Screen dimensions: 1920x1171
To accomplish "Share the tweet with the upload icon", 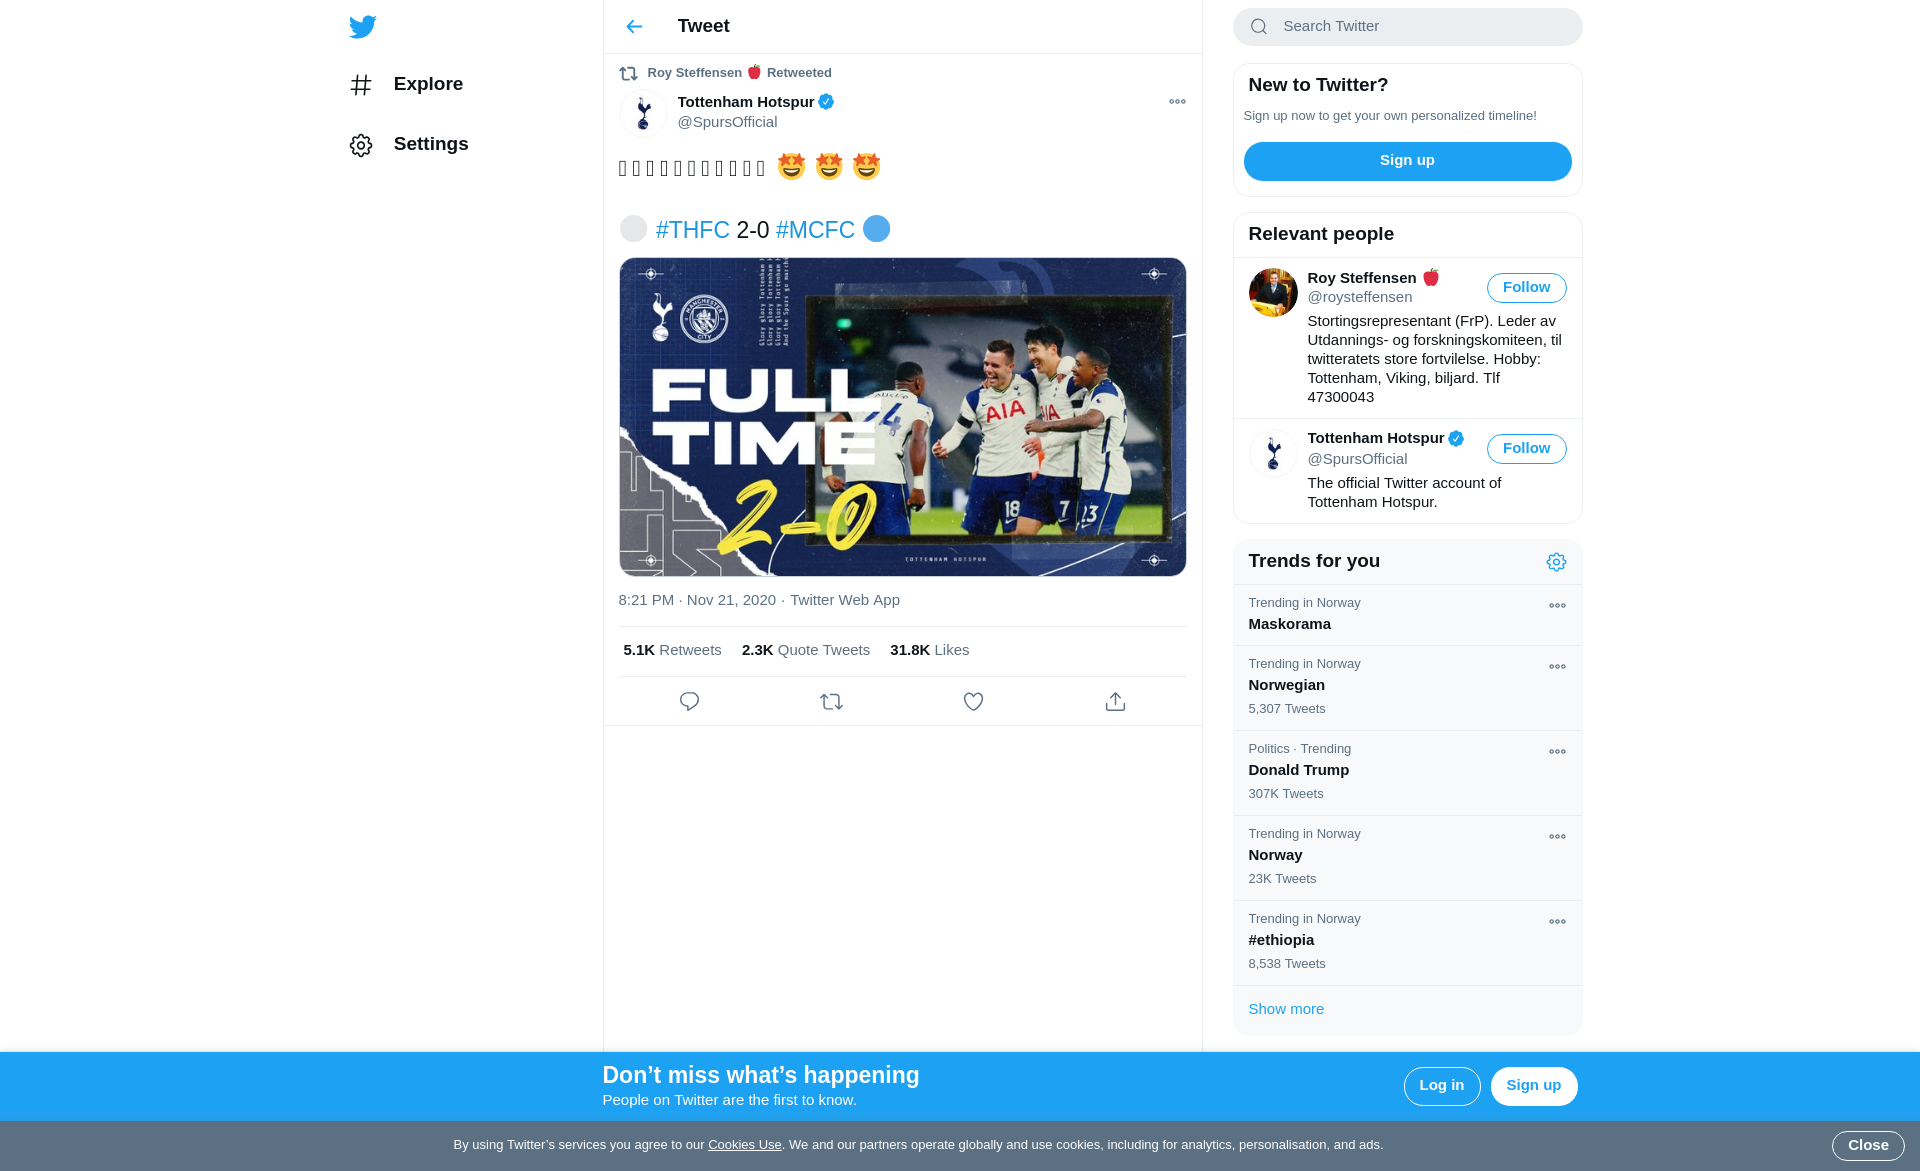I will coord(1115,702).
